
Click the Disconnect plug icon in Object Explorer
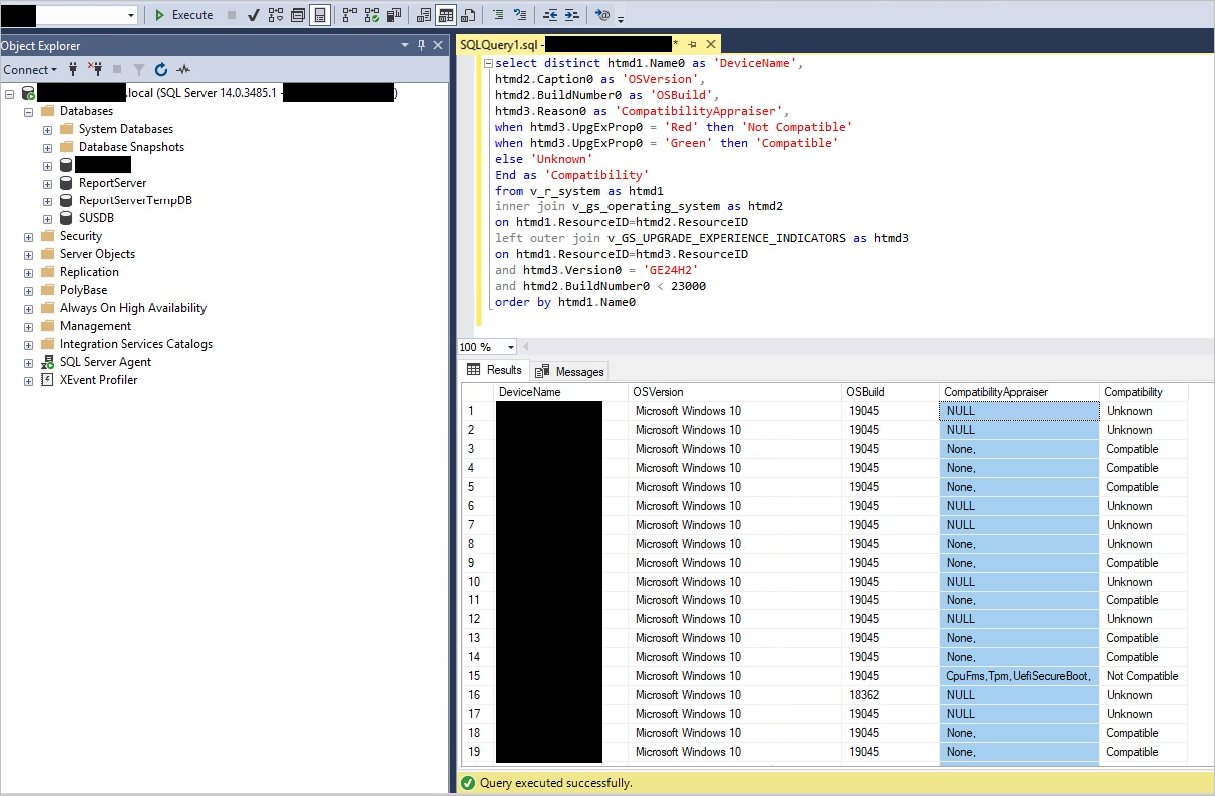[x=95, y=70]
